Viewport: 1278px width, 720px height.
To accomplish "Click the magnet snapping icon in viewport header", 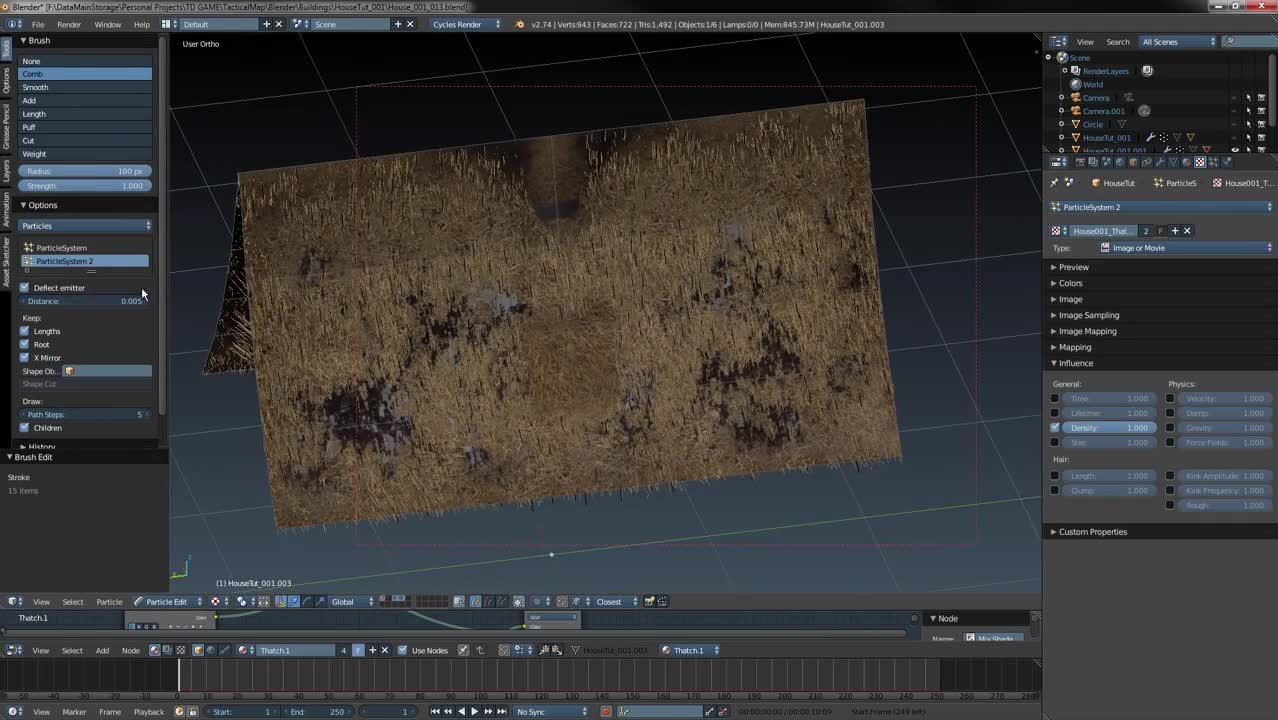I will click(563, 602).
